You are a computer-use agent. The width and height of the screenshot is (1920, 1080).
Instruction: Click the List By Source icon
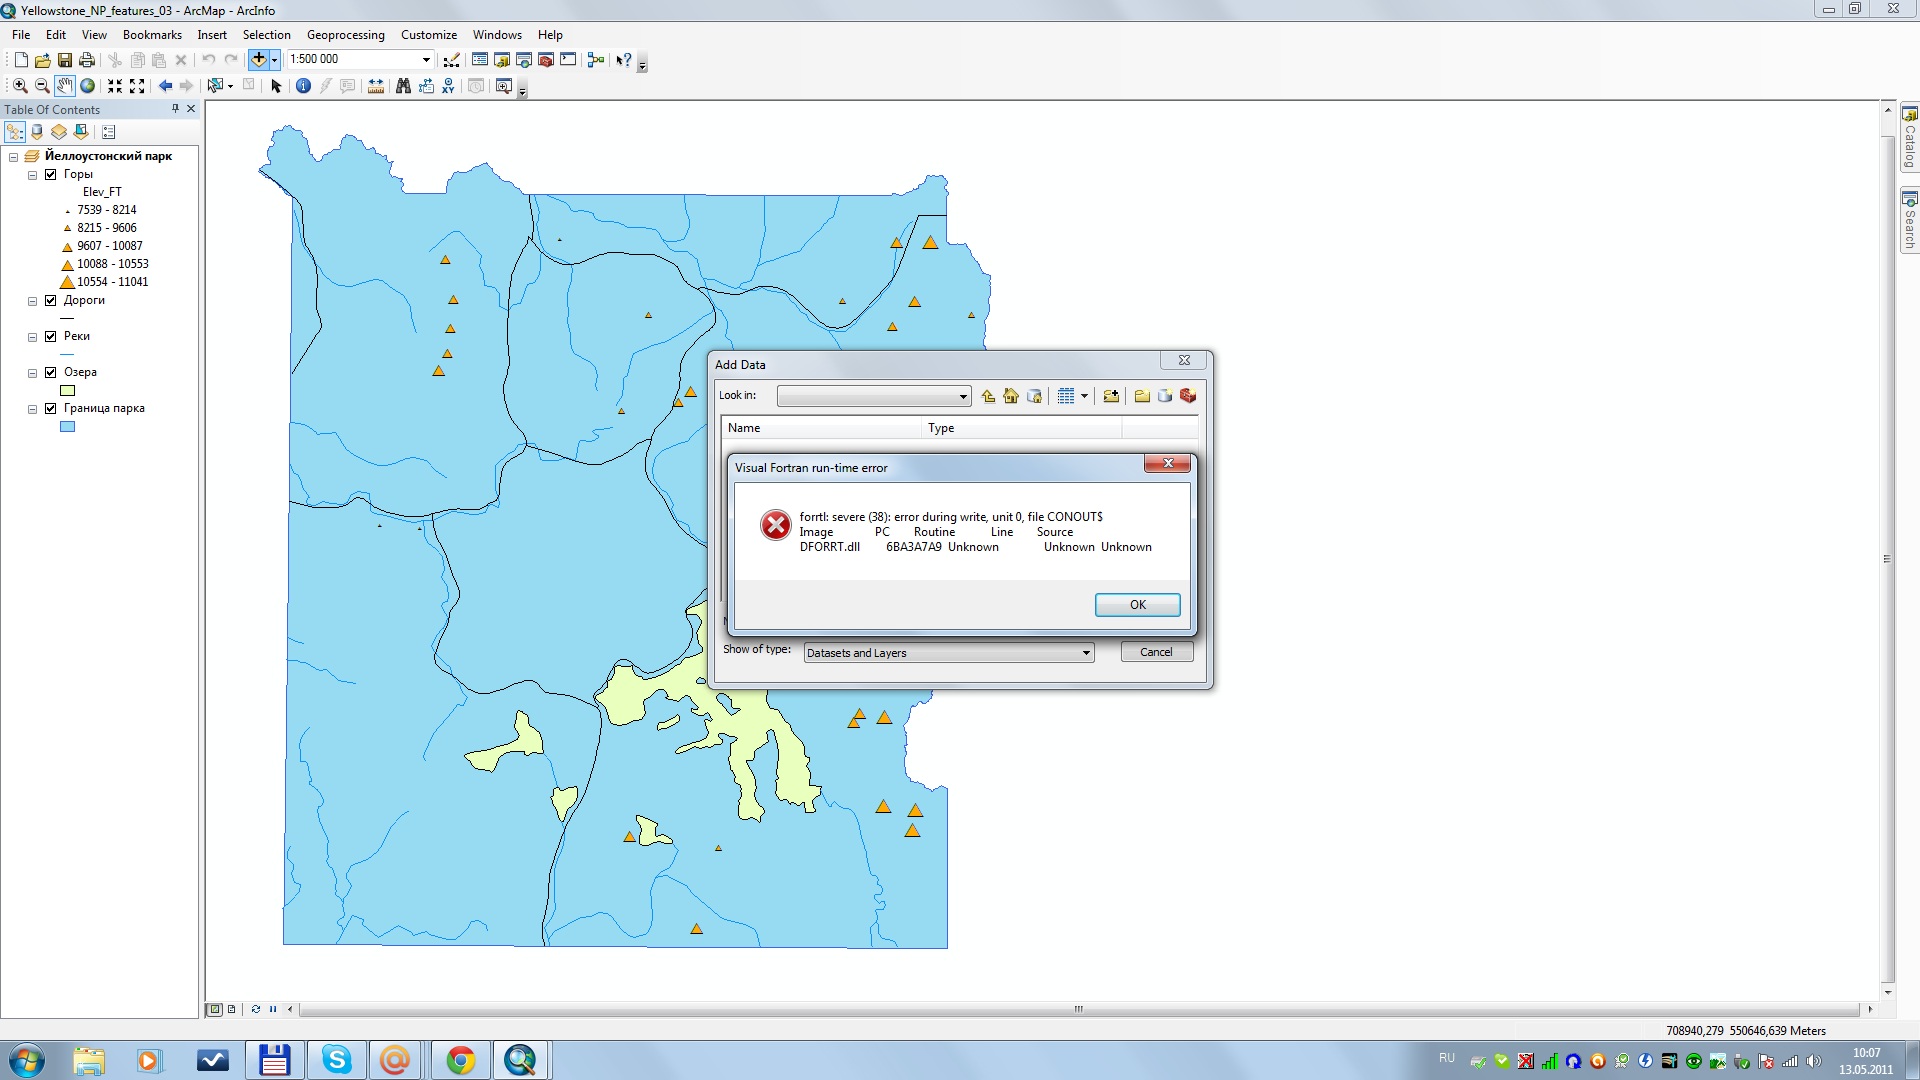(37, 132)
